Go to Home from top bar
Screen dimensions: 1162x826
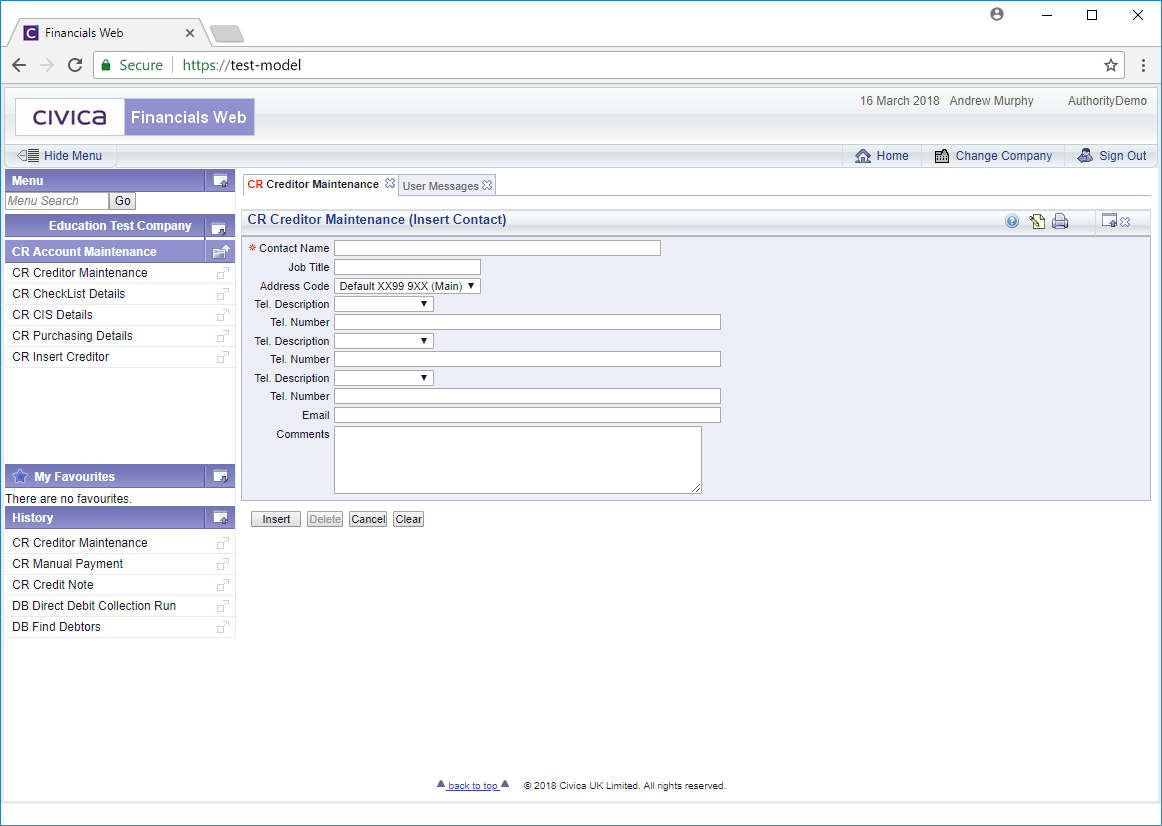(881, 156)
